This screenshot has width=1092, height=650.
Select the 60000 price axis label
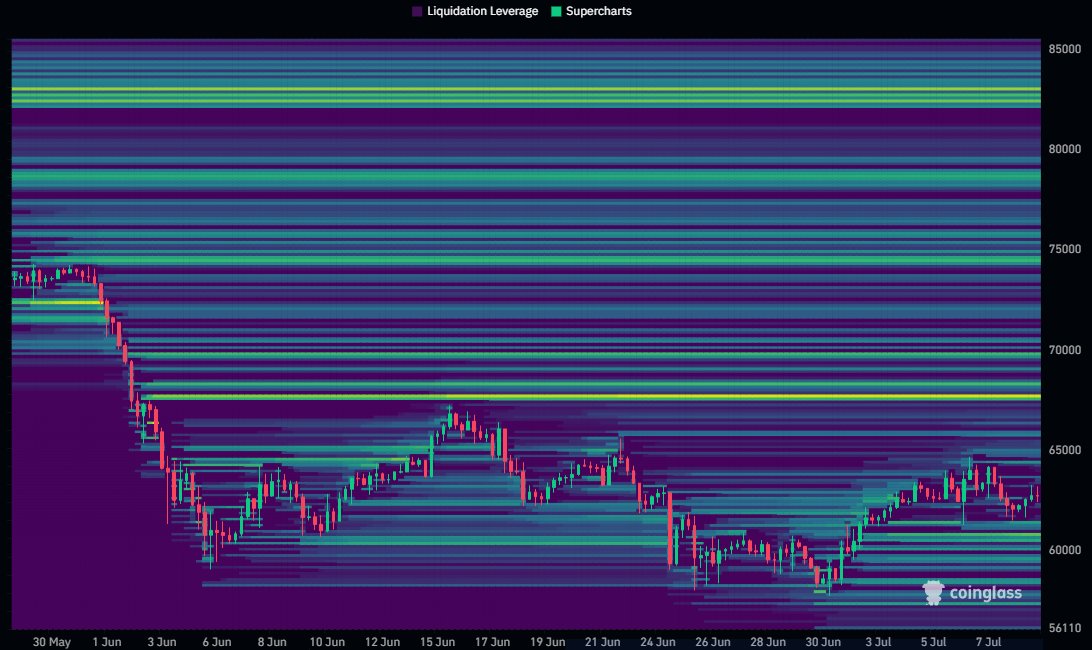[1065, 550]
